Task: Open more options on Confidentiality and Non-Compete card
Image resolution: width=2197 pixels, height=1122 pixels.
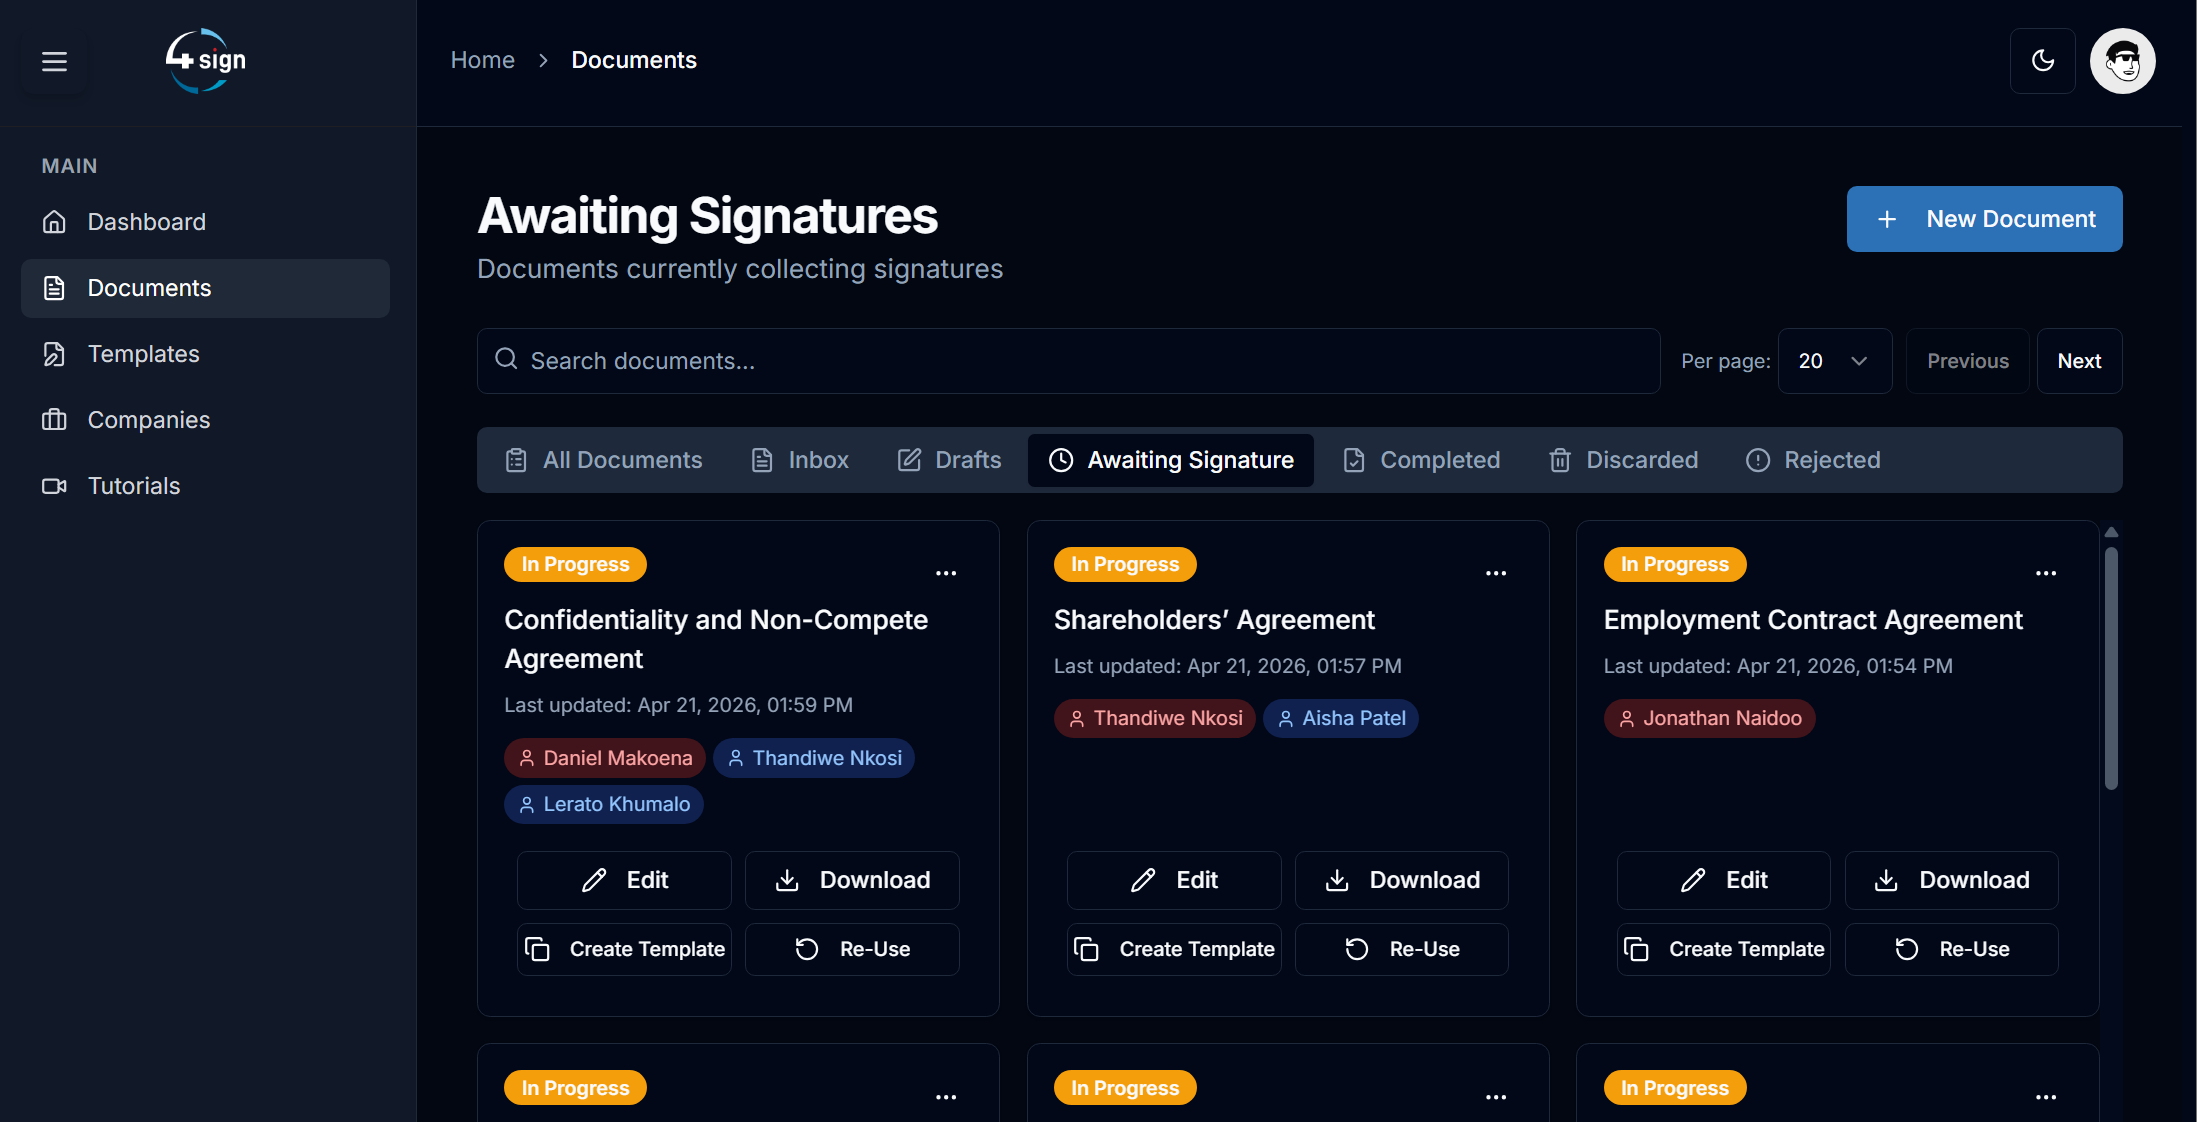Action: 946,573
